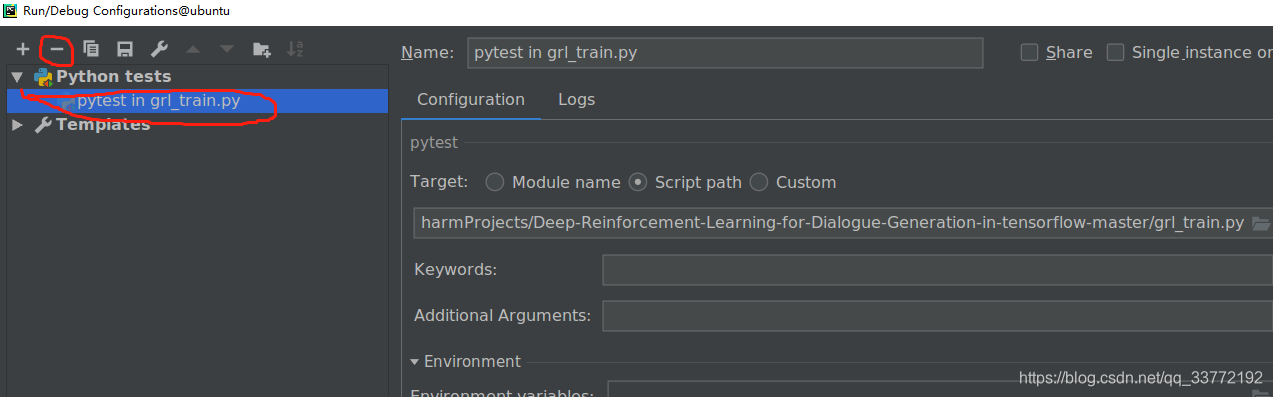Move the configuration up with arrow icon

[x=193, y=49]
